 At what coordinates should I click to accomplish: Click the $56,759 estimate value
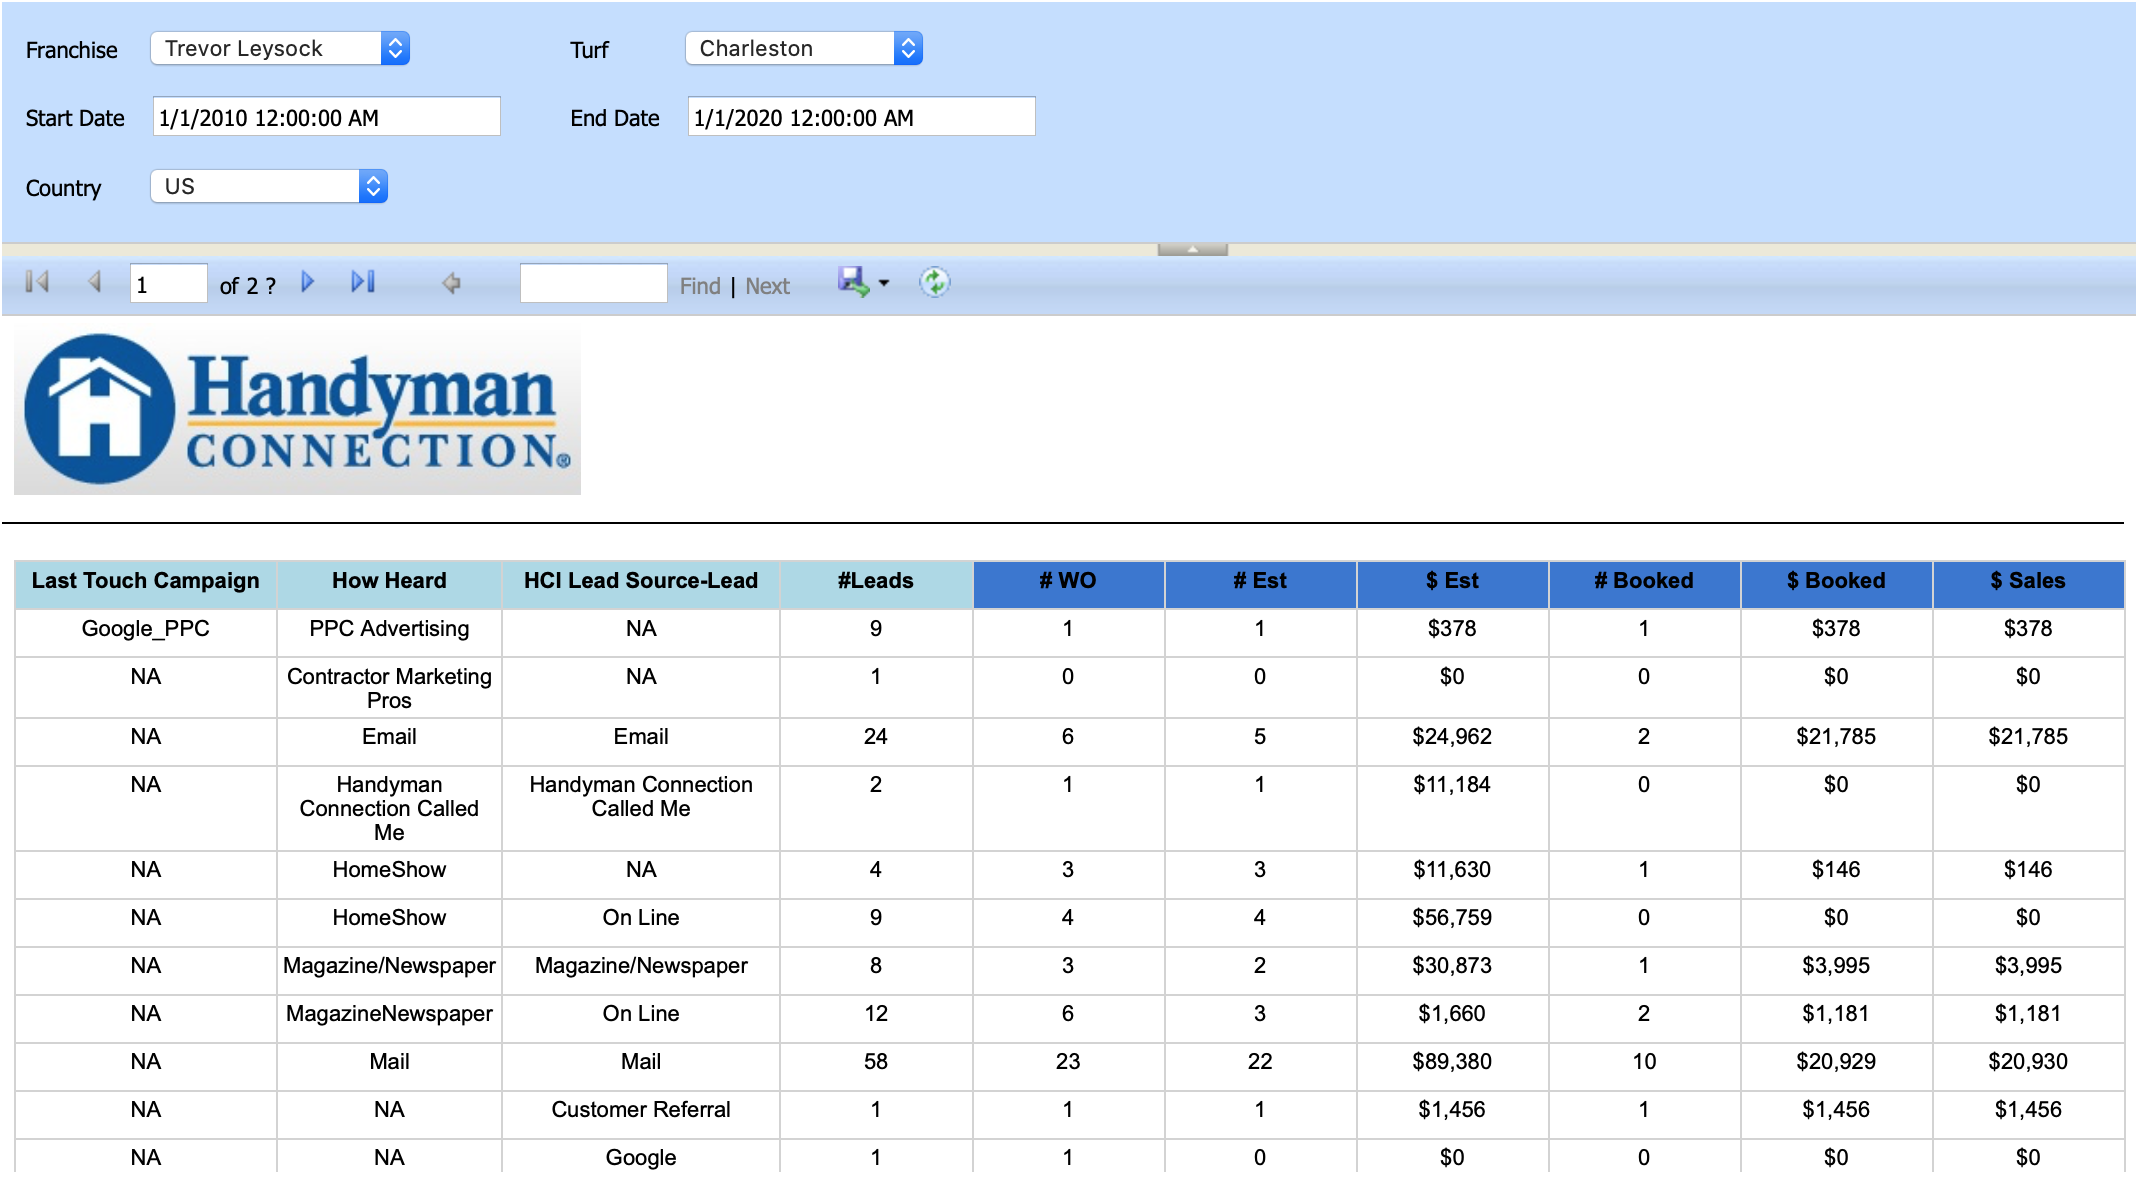coord(1452,918)
